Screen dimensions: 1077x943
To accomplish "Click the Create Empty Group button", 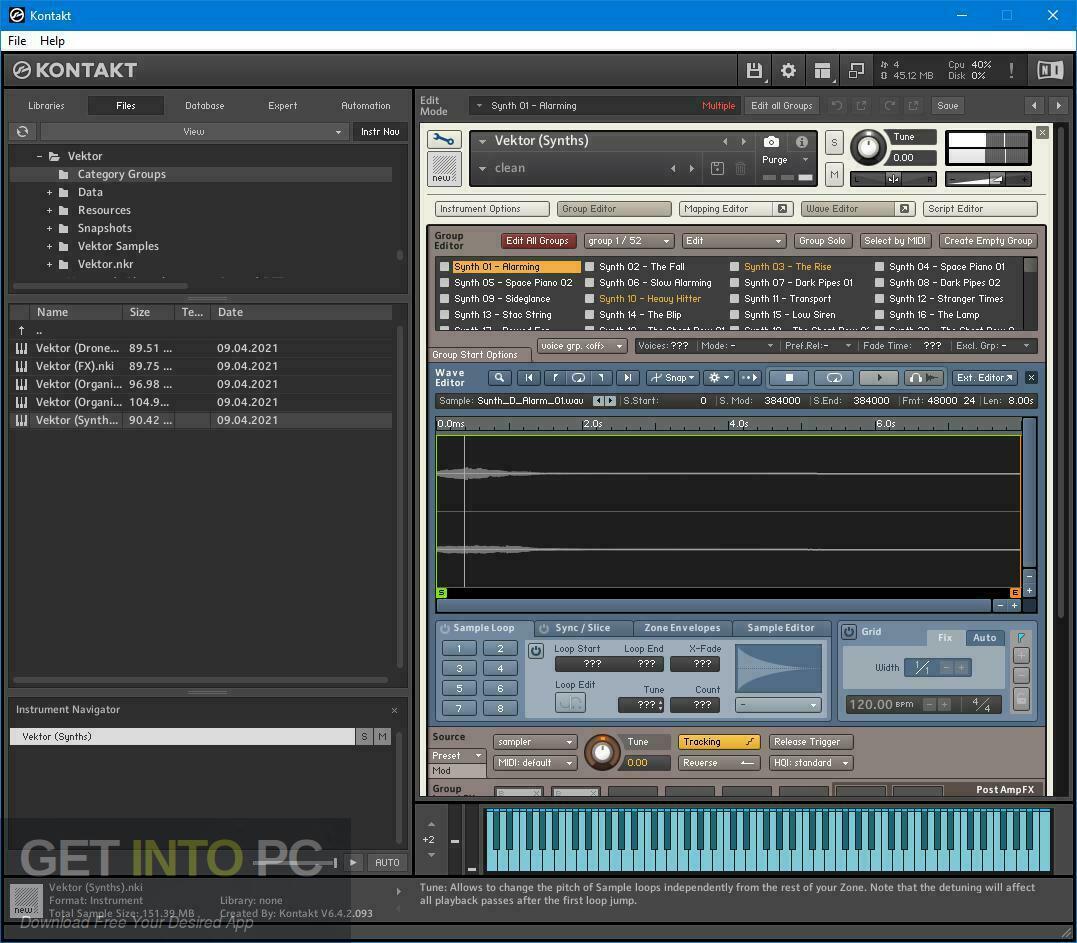I will (x=988, y=241).
